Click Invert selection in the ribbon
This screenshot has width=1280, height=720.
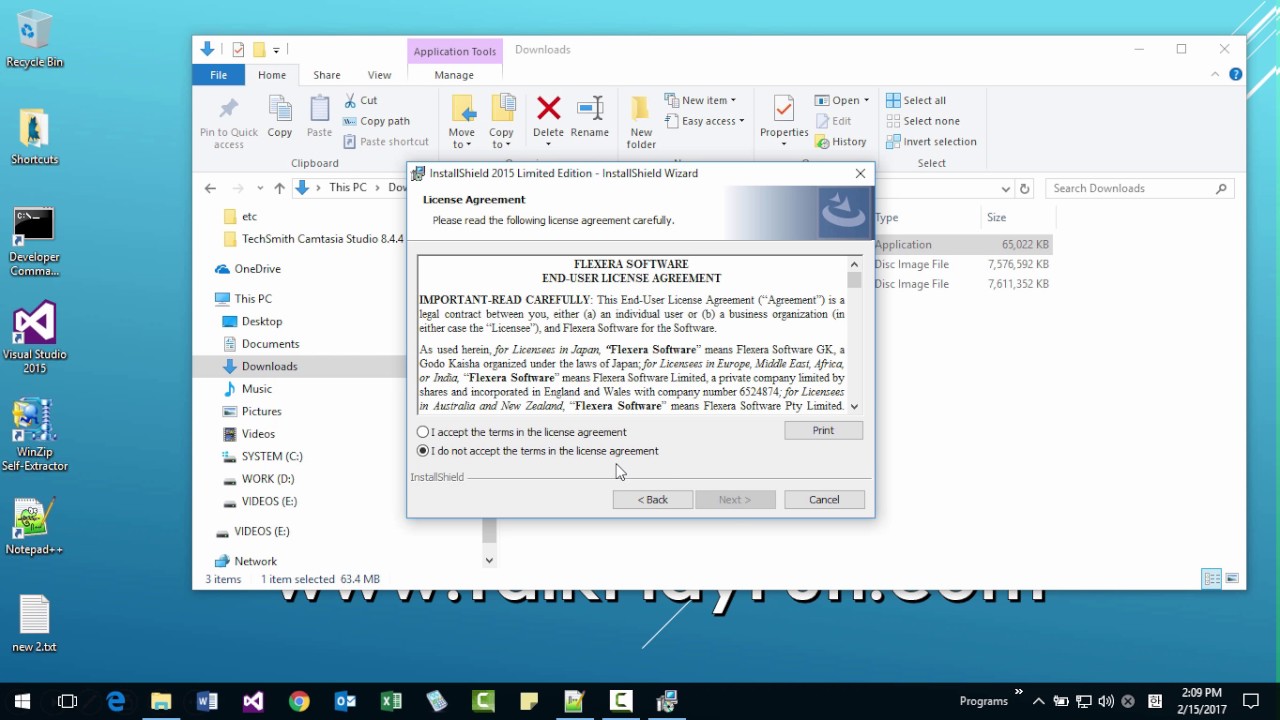coord(930,142)
